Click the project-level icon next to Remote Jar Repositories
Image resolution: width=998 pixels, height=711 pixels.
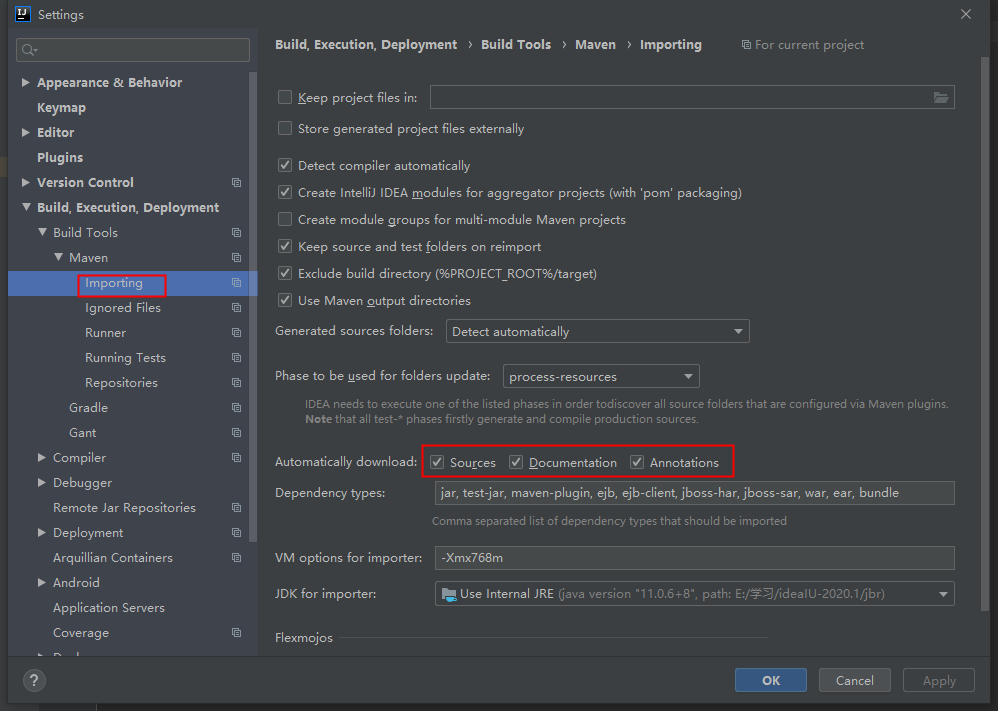click(237, 508)
